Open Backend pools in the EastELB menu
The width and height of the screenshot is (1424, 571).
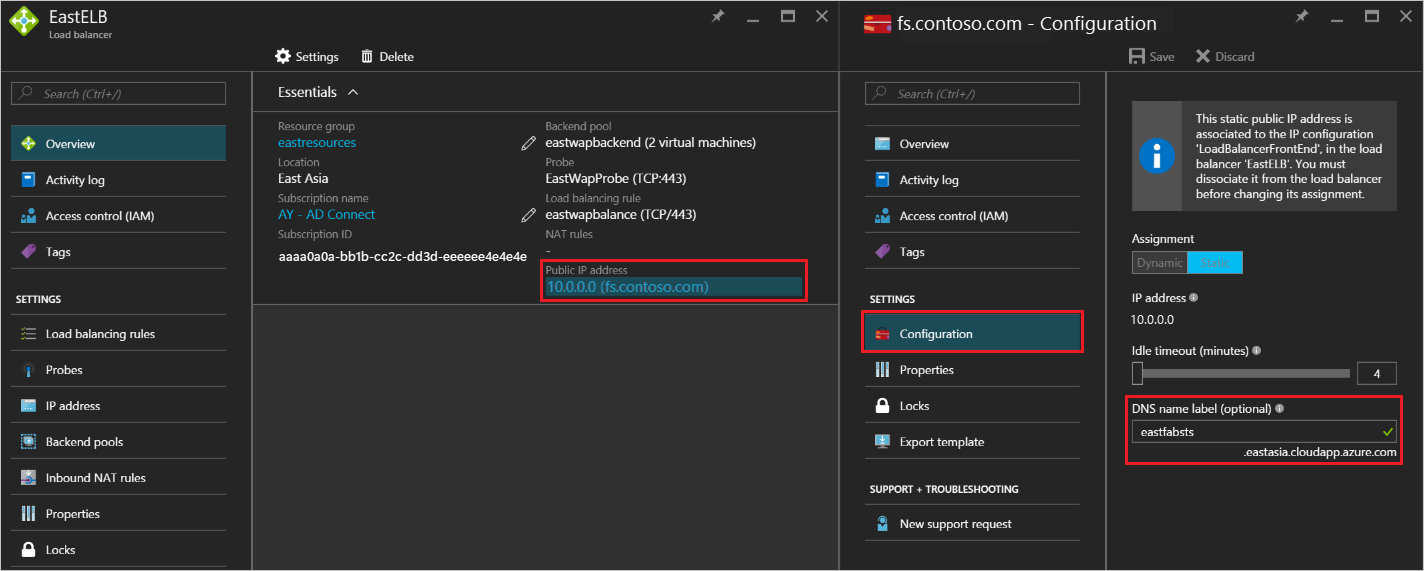point(118,442)
